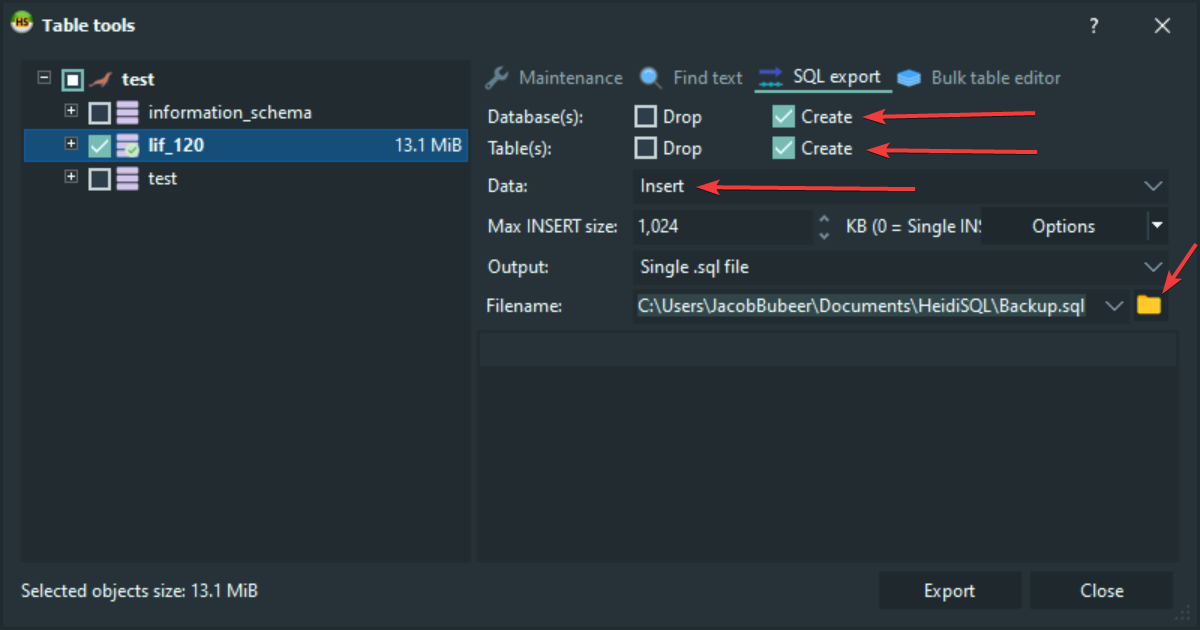Image resolution: width=1200 pixels, height=630 pixels.
Task: Click the help question mark button
Action: point(1094,26)
